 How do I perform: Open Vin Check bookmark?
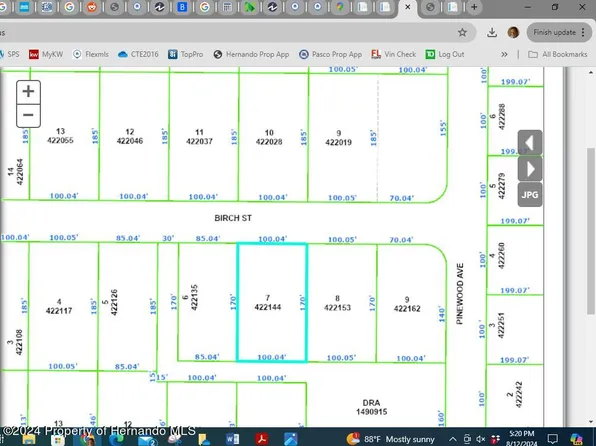click(393, 54)
